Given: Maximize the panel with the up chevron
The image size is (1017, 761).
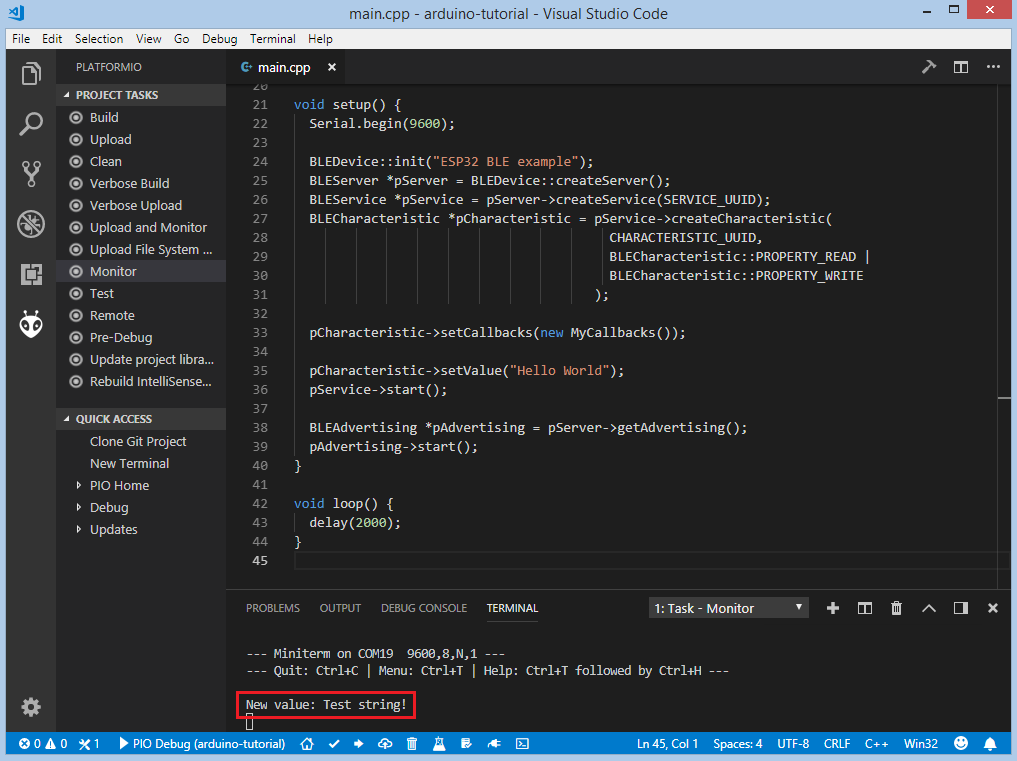Looking at the screenshot, I should (929, 608).
